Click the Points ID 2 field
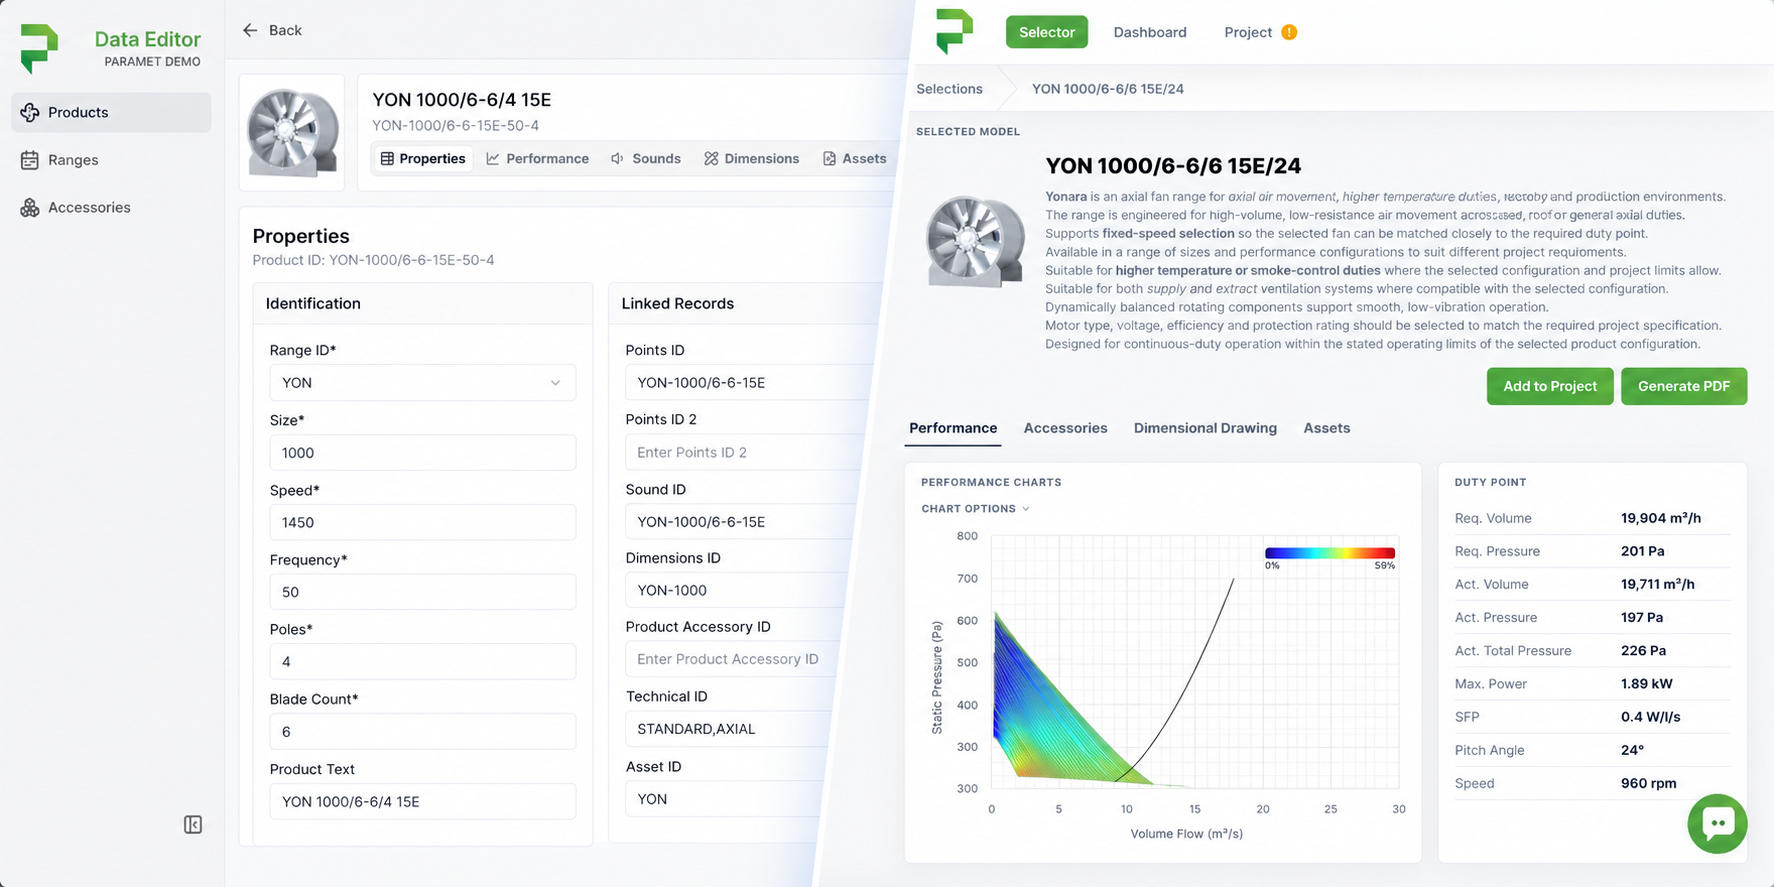The width and height of the screenshot is (1774, 887). tap(745, 452)
